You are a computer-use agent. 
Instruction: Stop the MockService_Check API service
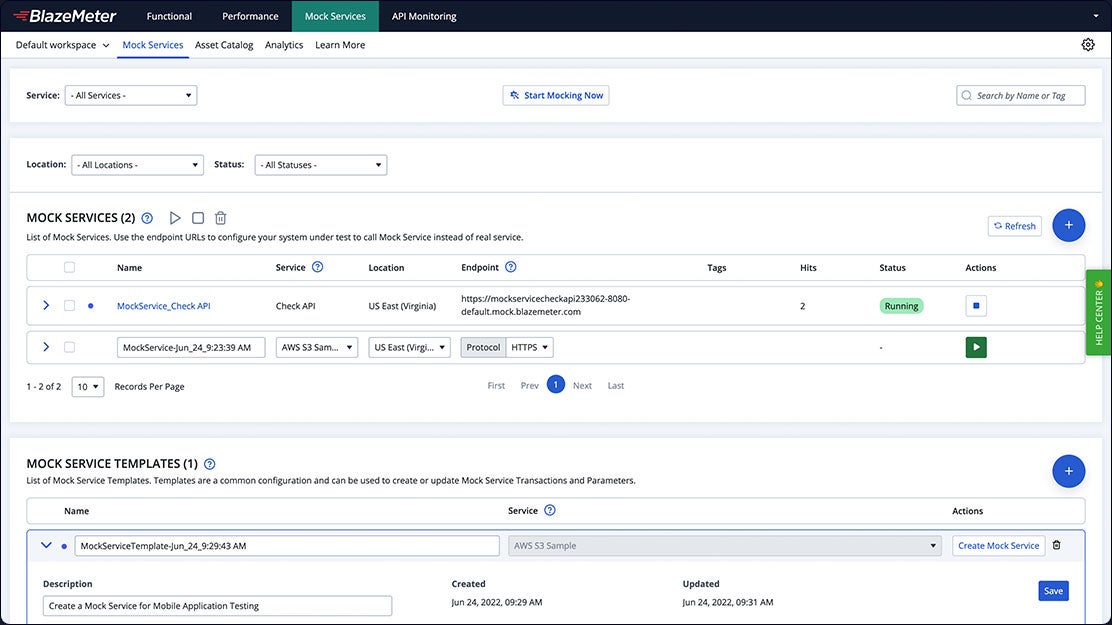[976, 306]
